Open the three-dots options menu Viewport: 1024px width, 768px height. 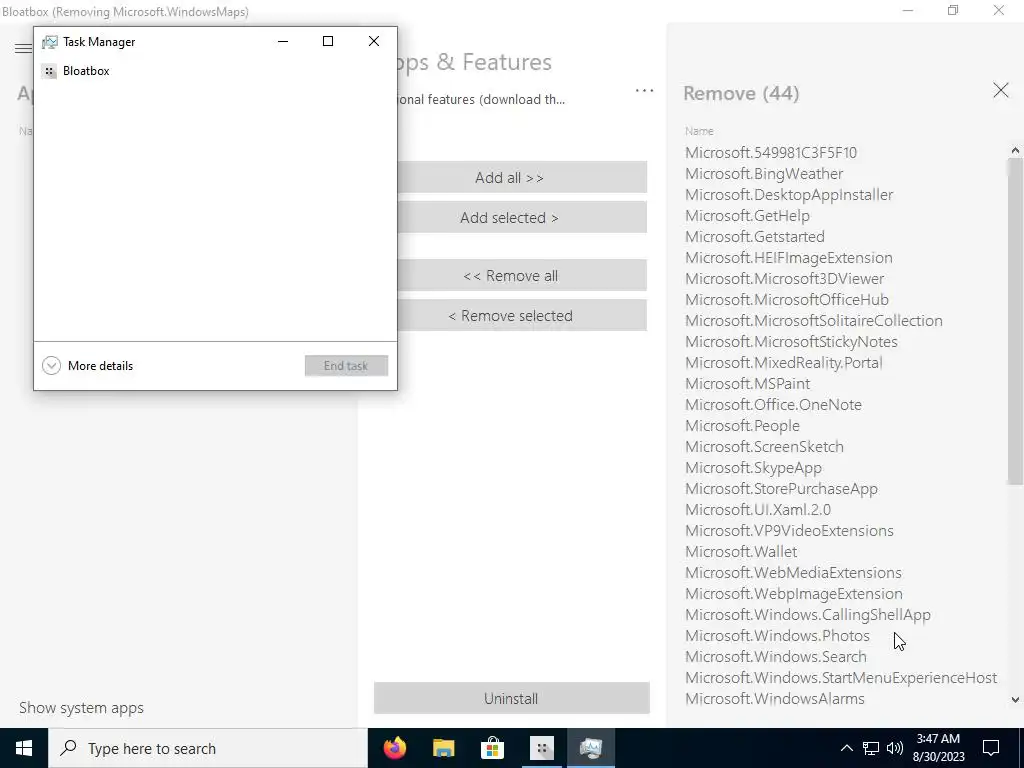pos(644,91)
